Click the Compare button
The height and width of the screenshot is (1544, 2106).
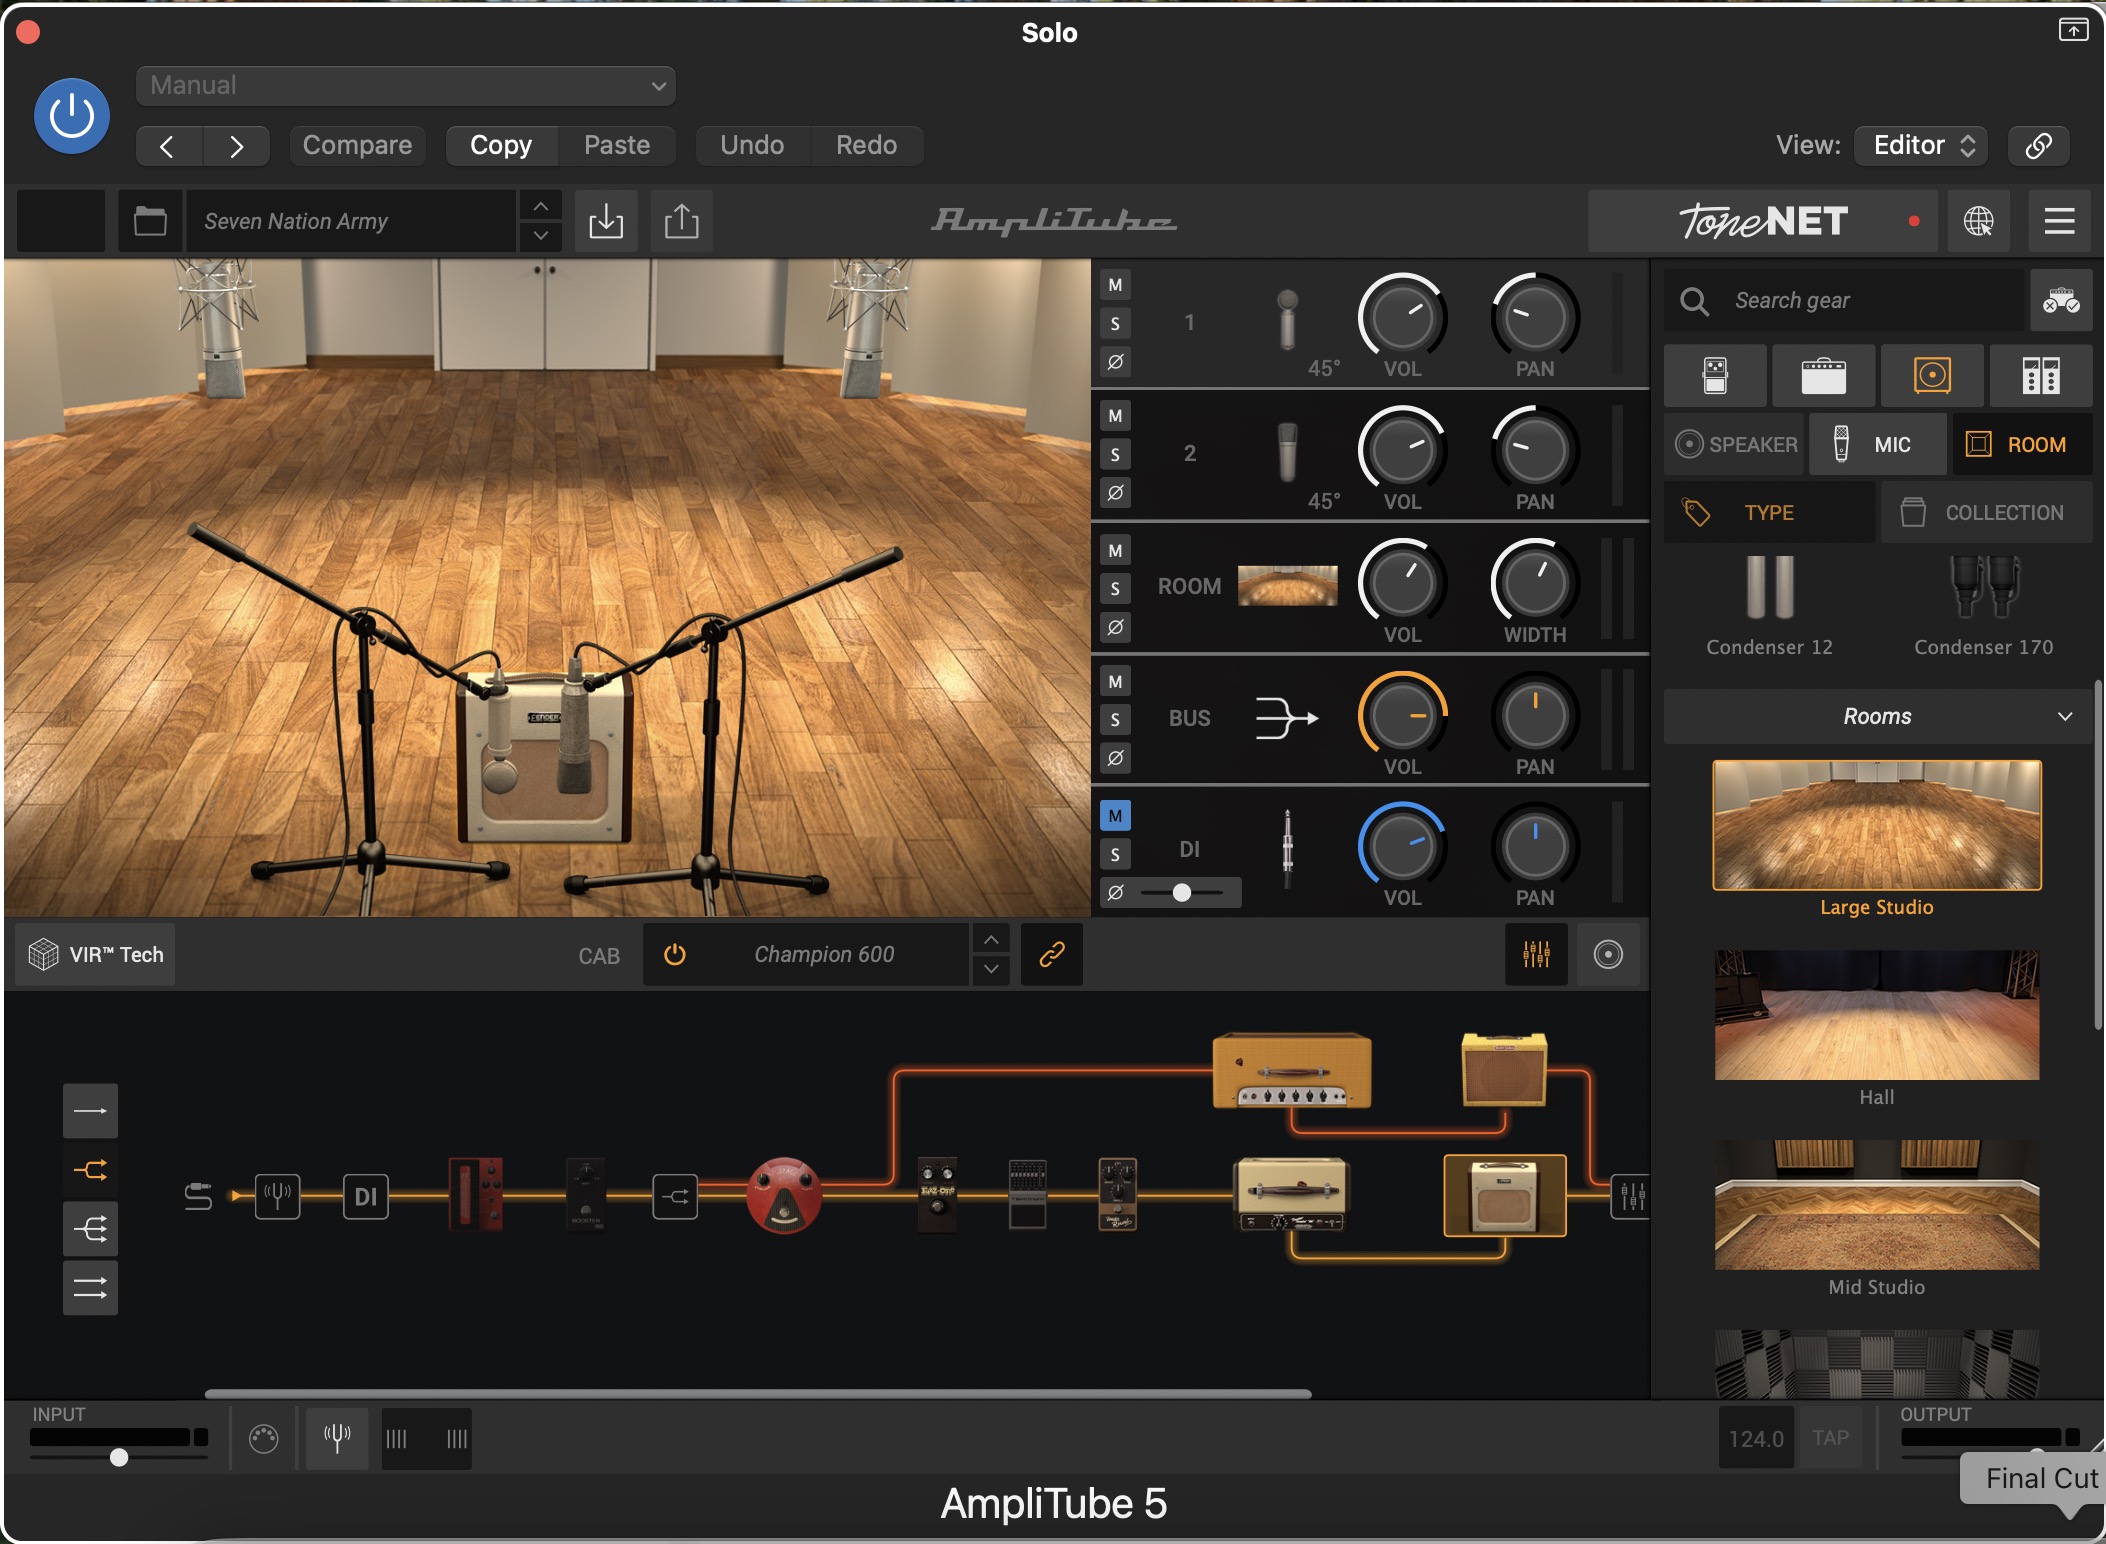click(x=357, y=145)
